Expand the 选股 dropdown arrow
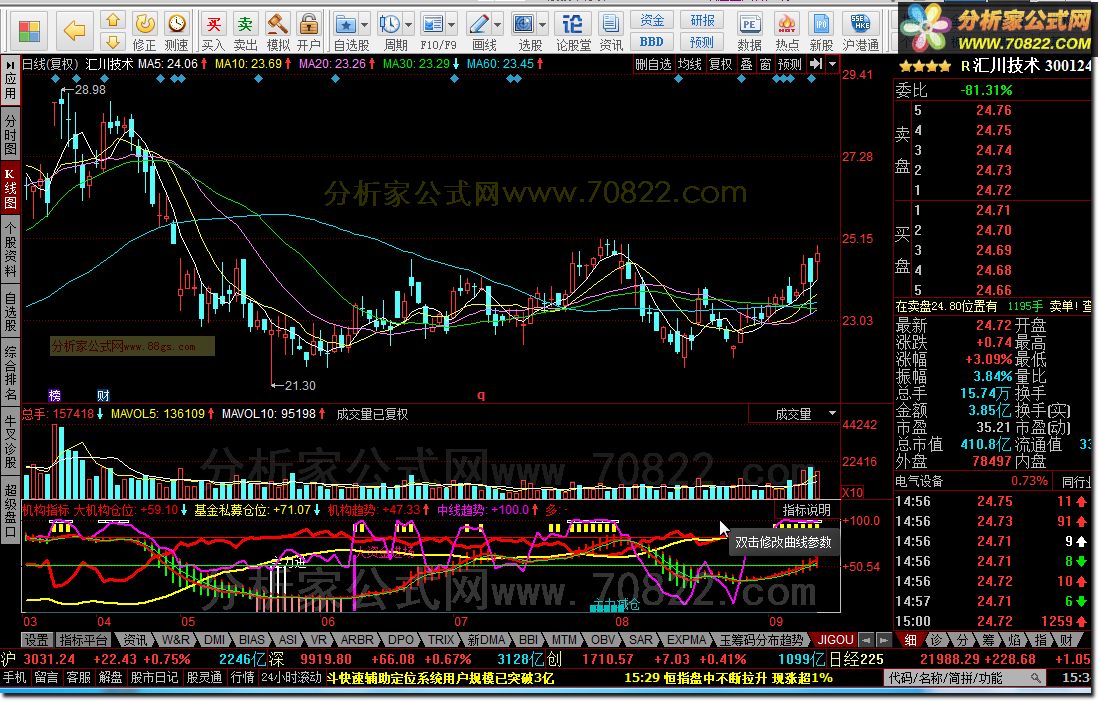This screenshot has height=702, width=1100. pyautogui.click(x=542, y=25)
